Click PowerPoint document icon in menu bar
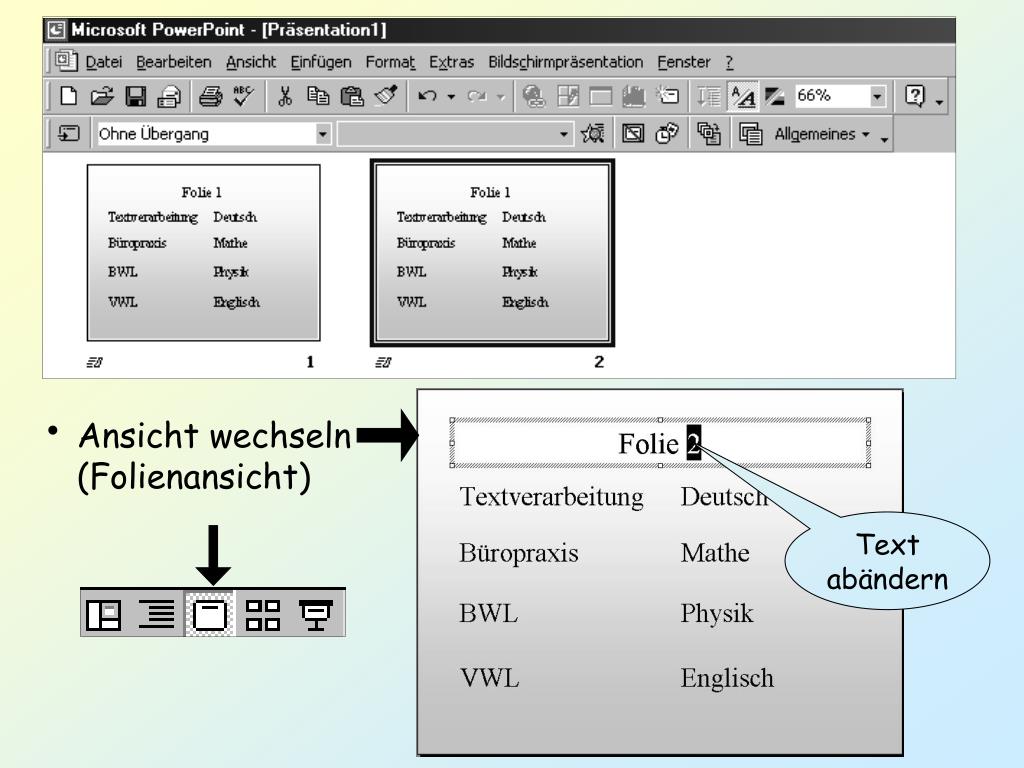The height and width of the screenshot is (768, 1024). pos(66,61)
